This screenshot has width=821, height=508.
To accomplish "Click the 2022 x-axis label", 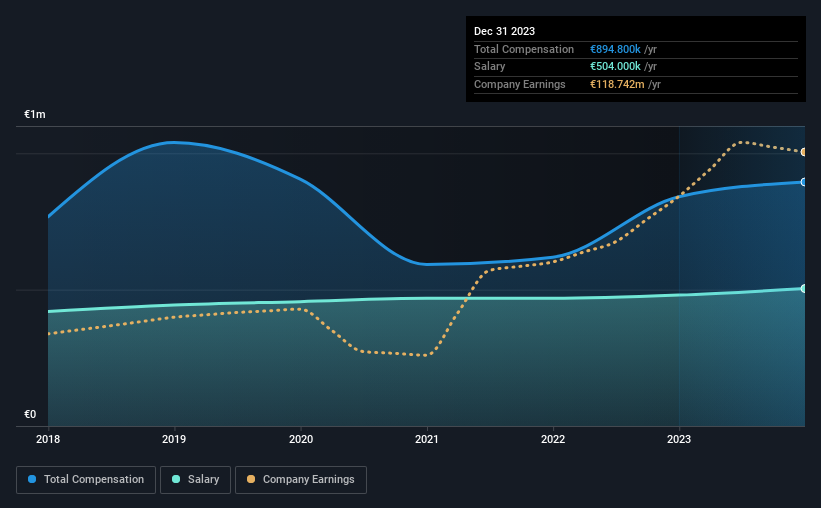I will click(x=553, y=439).
